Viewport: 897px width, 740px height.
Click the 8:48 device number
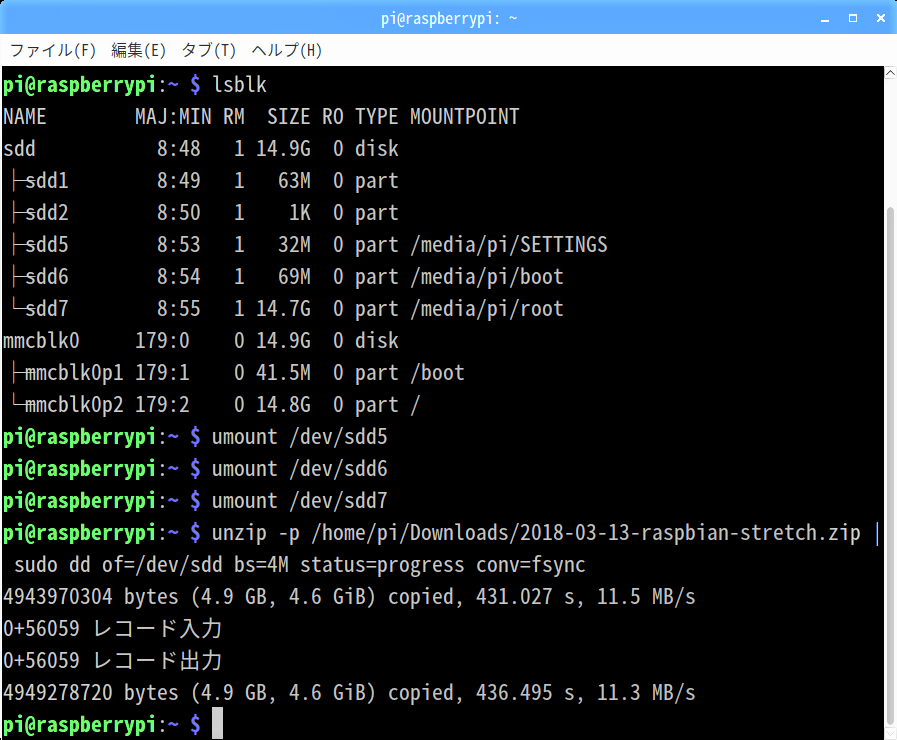coord(178,149)
